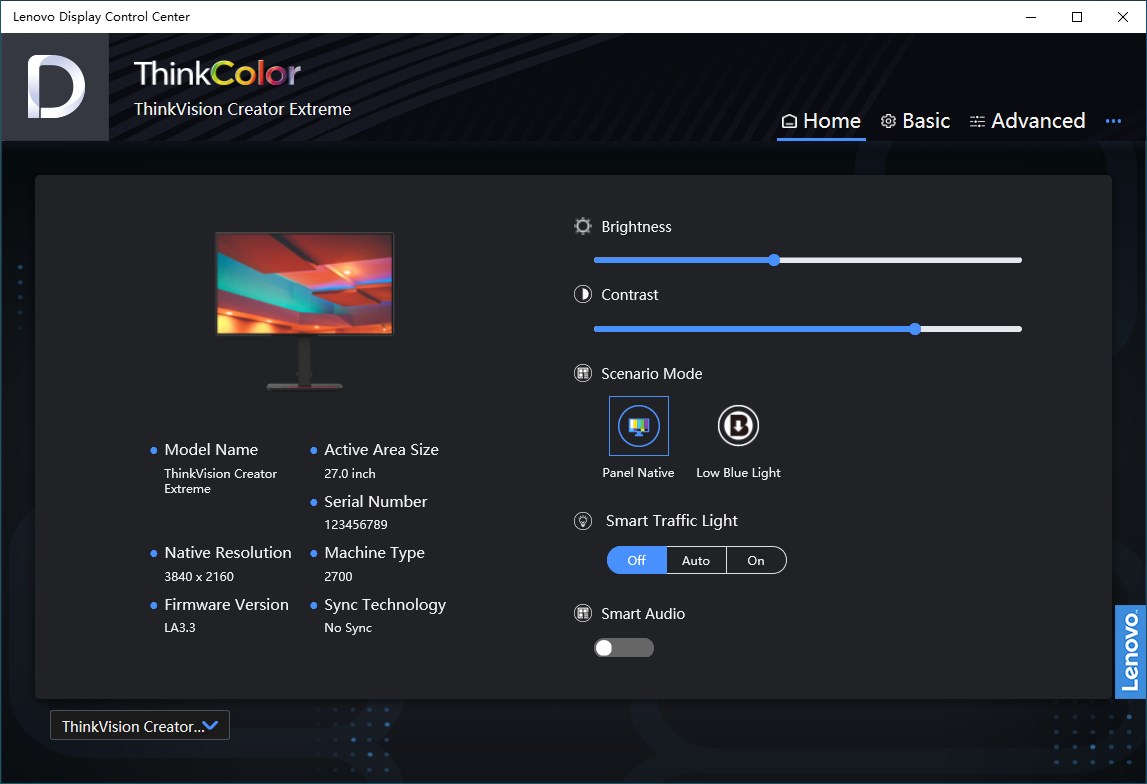Click the Smart Traffic Light bulb icon
The height and width of the screenshot is (784, 1147).
(582, 521)
